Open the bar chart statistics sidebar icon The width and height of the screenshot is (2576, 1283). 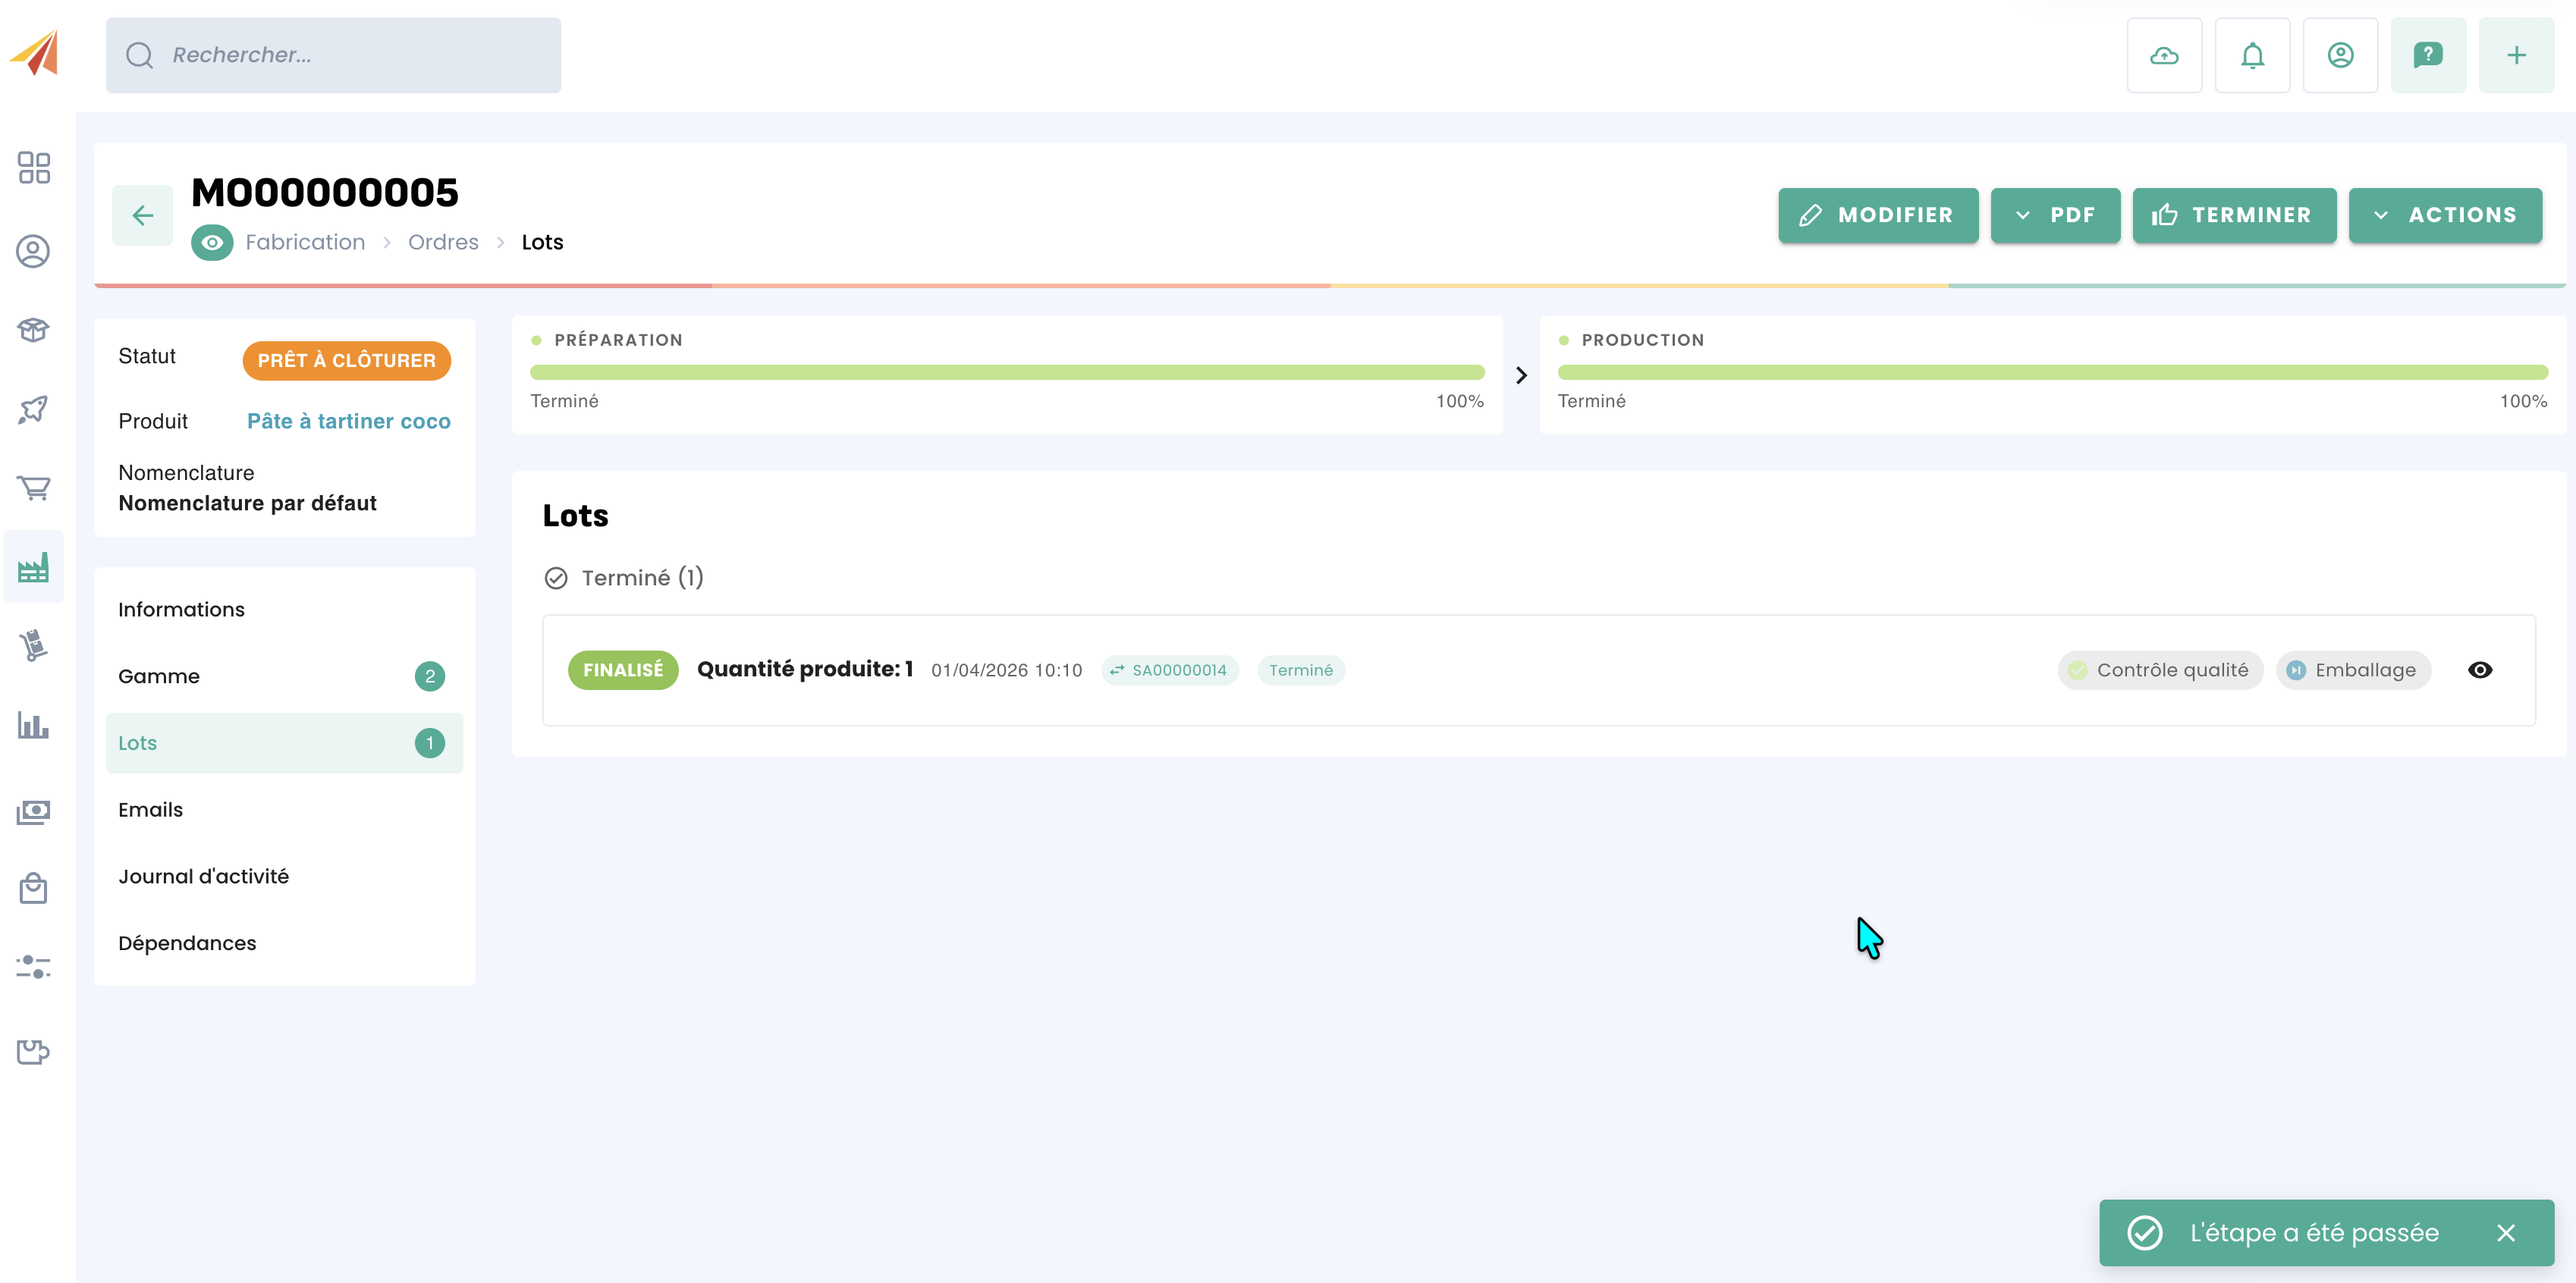point(33,725)
